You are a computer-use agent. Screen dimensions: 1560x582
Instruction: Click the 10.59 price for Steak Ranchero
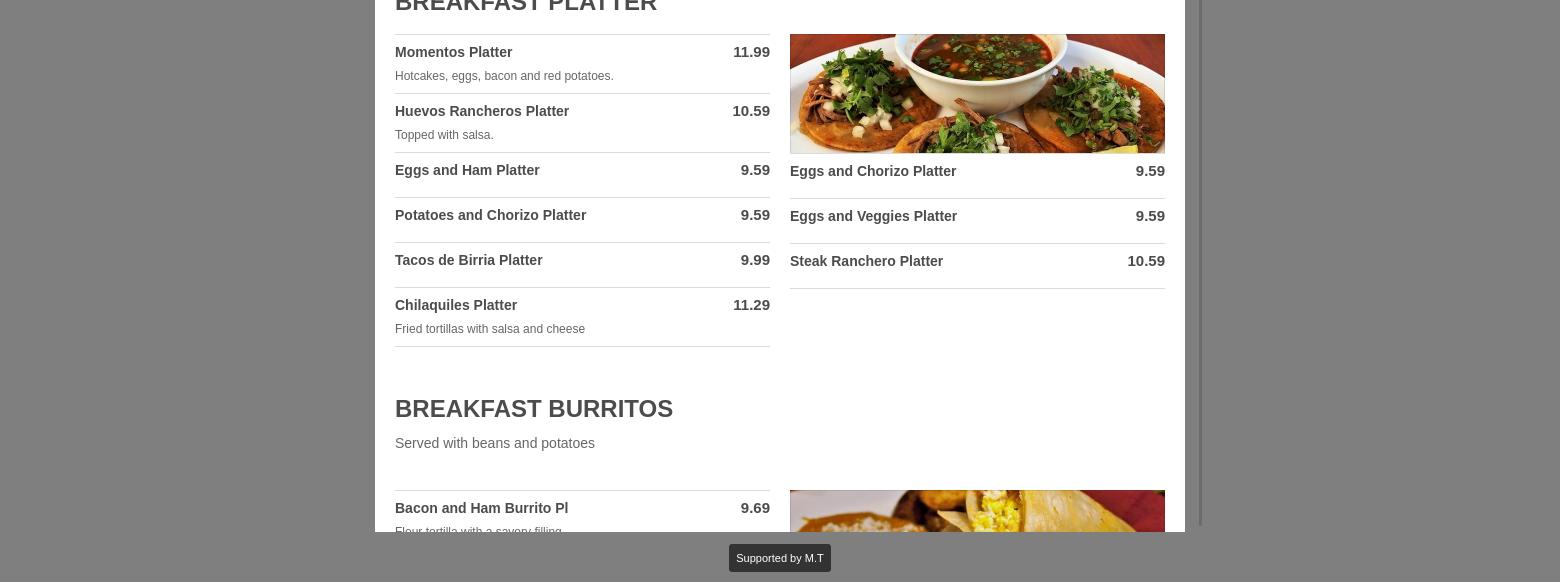(1146, 261)
